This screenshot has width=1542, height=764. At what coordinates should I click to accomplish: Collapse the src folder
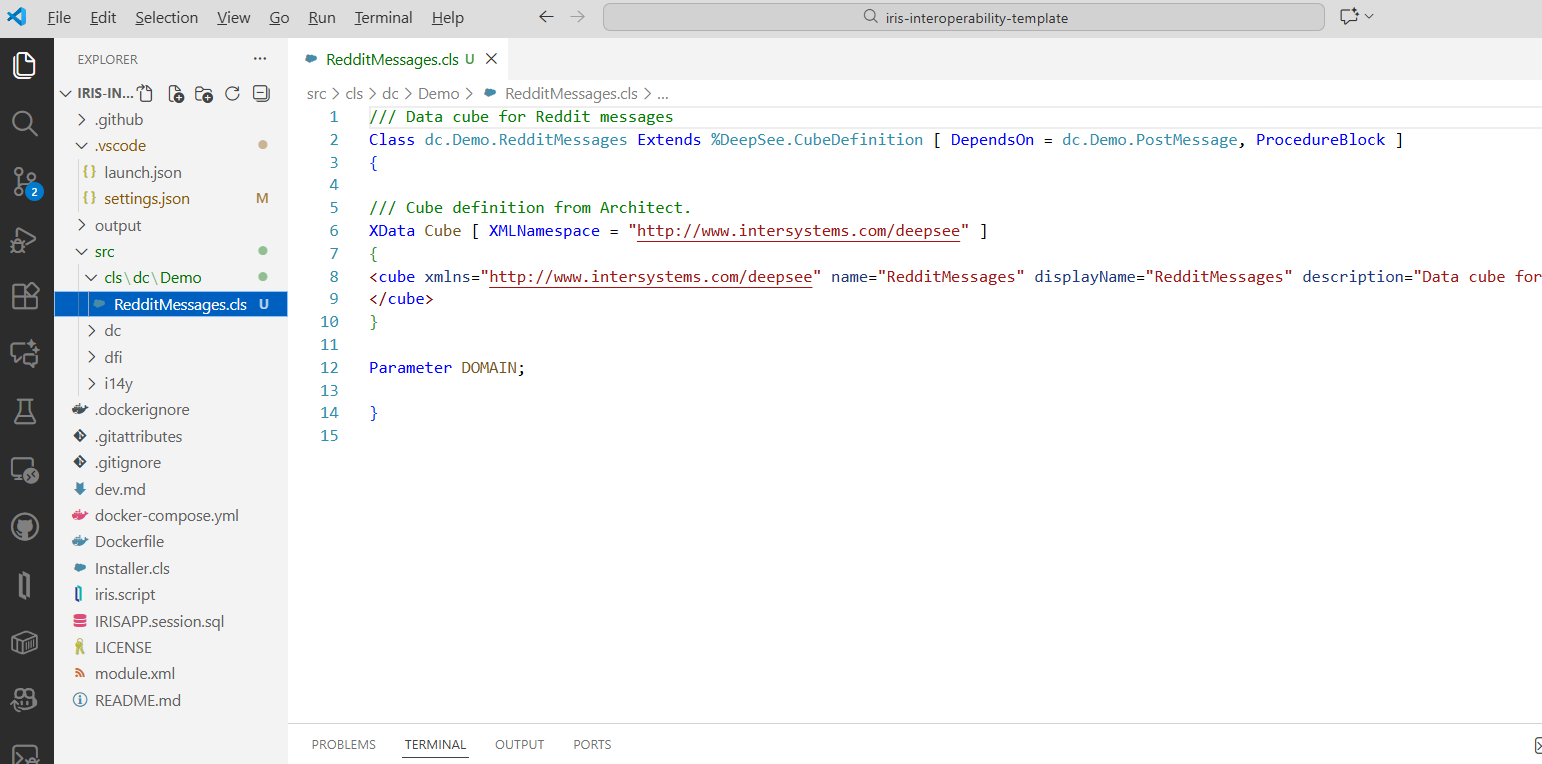pyautogui.click(x=104, y=252)
